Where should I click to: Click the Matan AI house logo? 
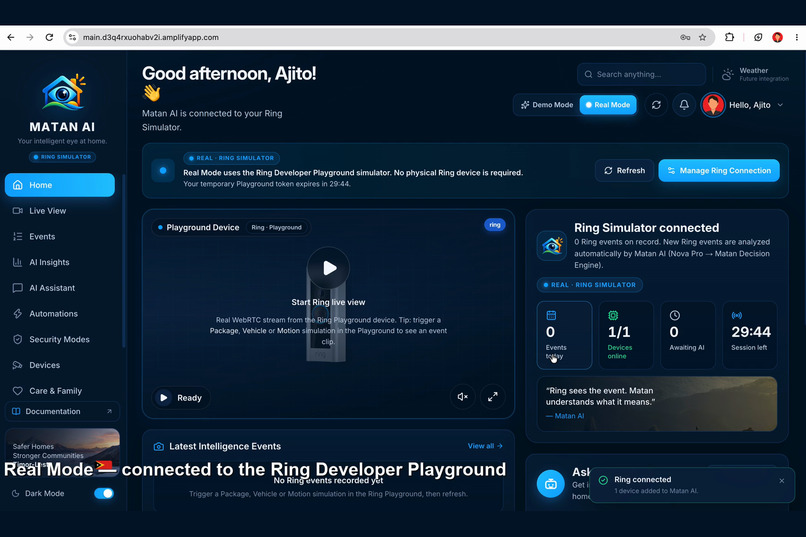click(63, 92)
